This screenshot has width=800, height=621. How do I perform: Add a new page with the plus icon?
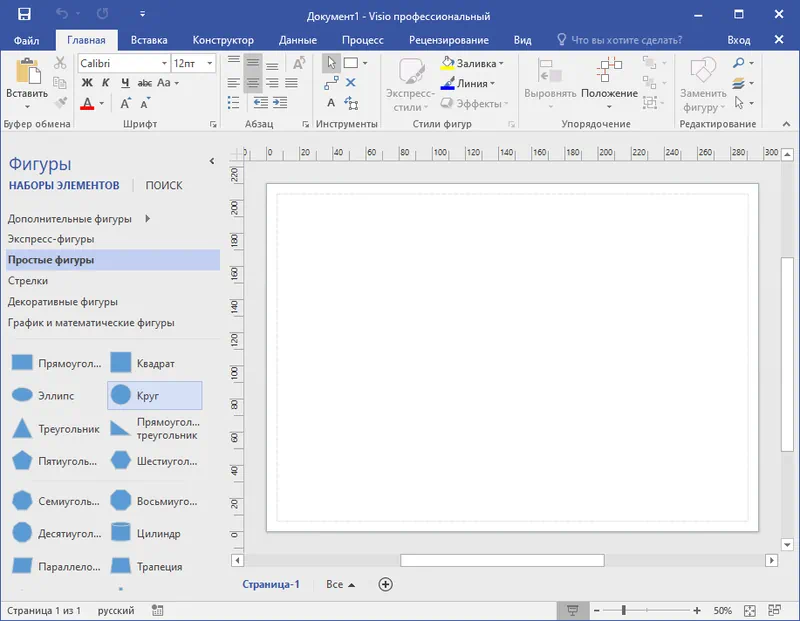coord(386,585)
